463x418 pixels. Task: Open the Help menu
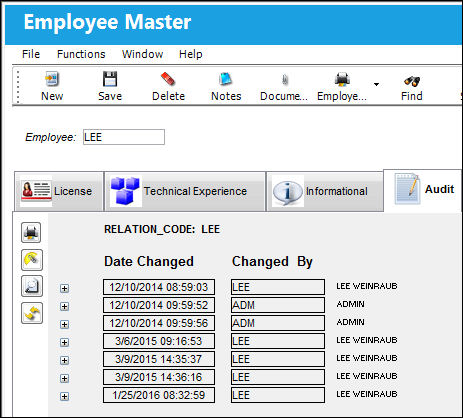191,54
